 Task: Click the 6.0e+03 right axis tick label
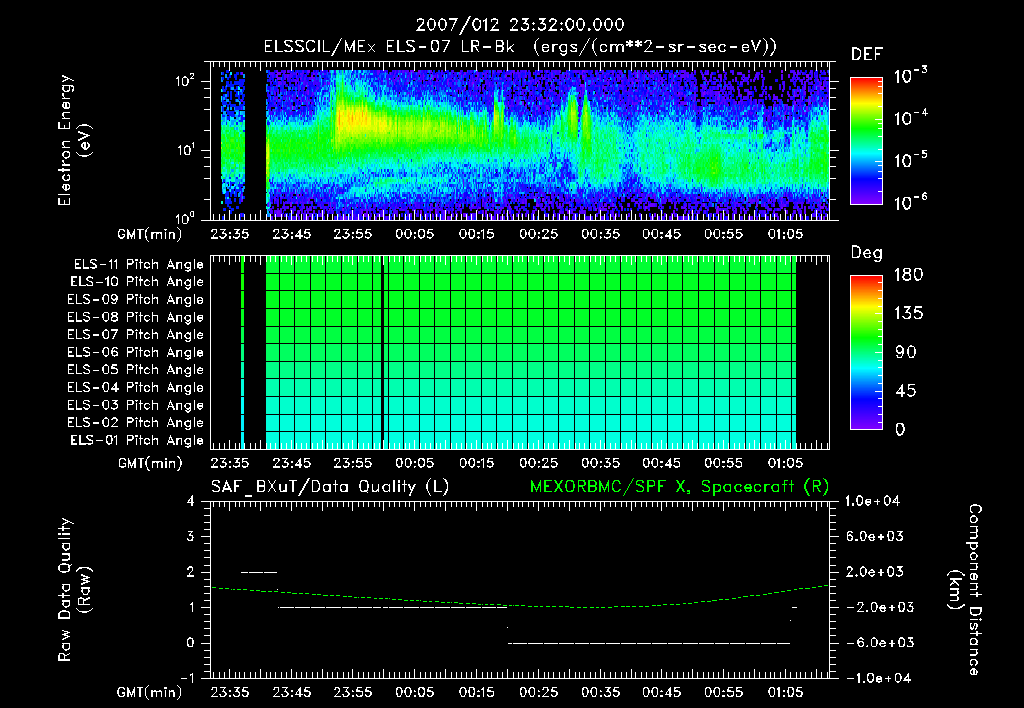[875, 536]
